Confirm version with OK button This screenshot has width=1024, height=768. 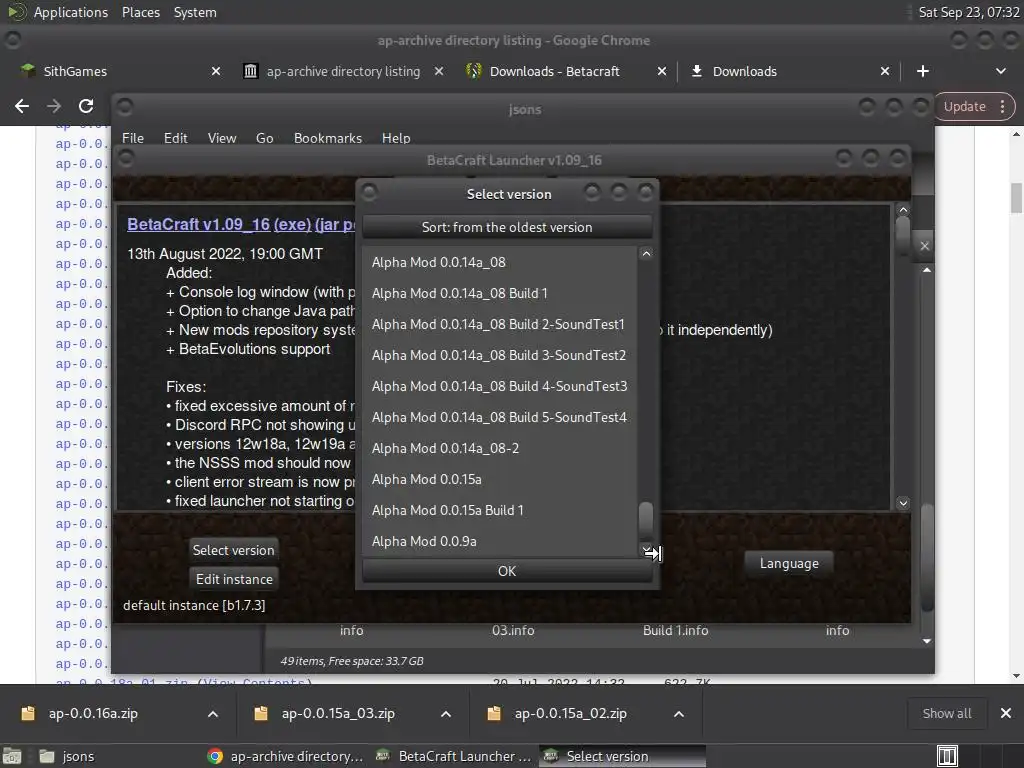coord(507,571)
